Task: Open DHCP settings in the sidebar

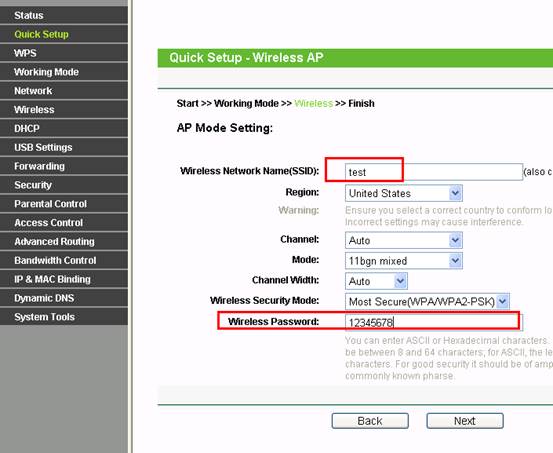Action: coord(64,128)
